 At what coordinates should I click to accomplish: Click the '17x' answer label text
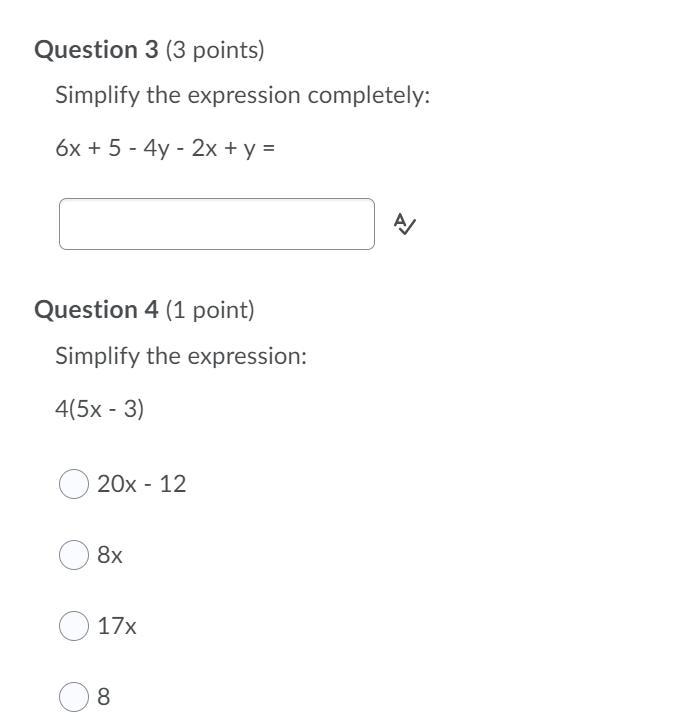tap(117, 626)
